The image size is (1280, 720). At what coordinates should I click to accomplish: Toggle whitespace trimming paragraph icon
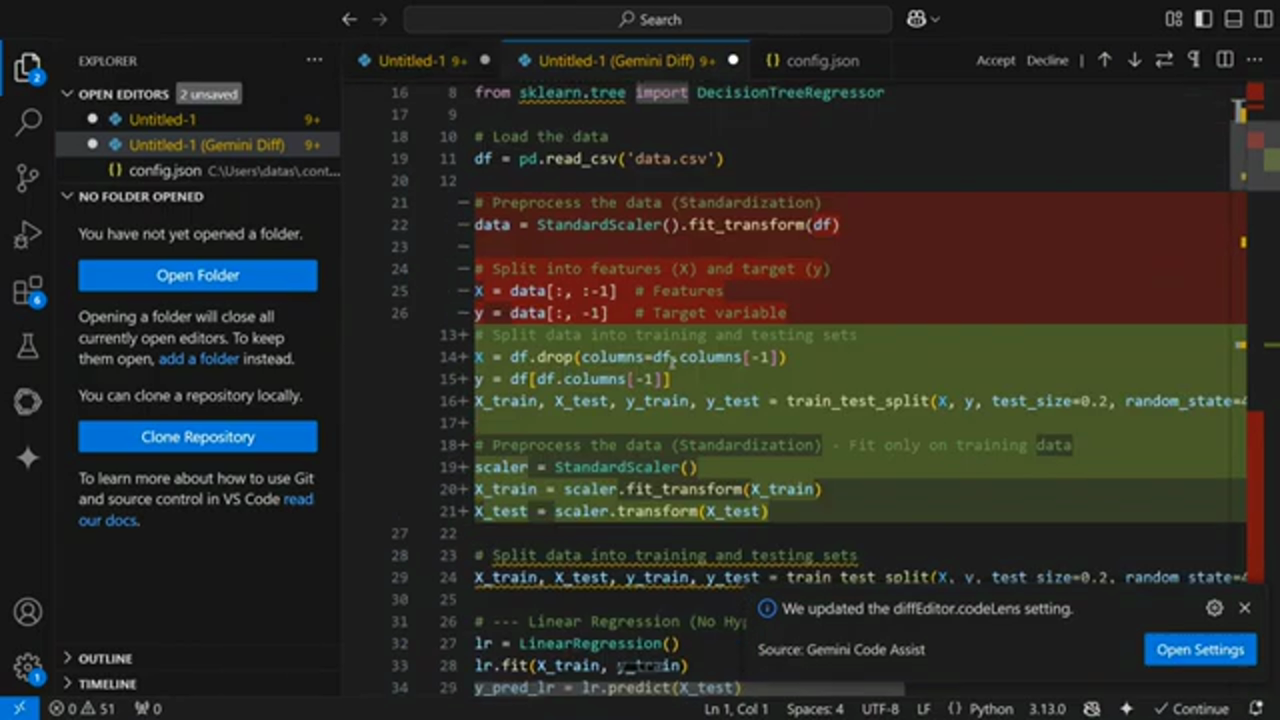(1194, 60)
